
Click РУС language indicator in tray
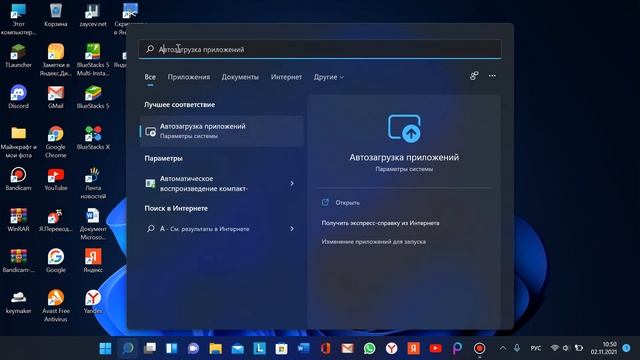pyautogui.click(x=536, y=348)
